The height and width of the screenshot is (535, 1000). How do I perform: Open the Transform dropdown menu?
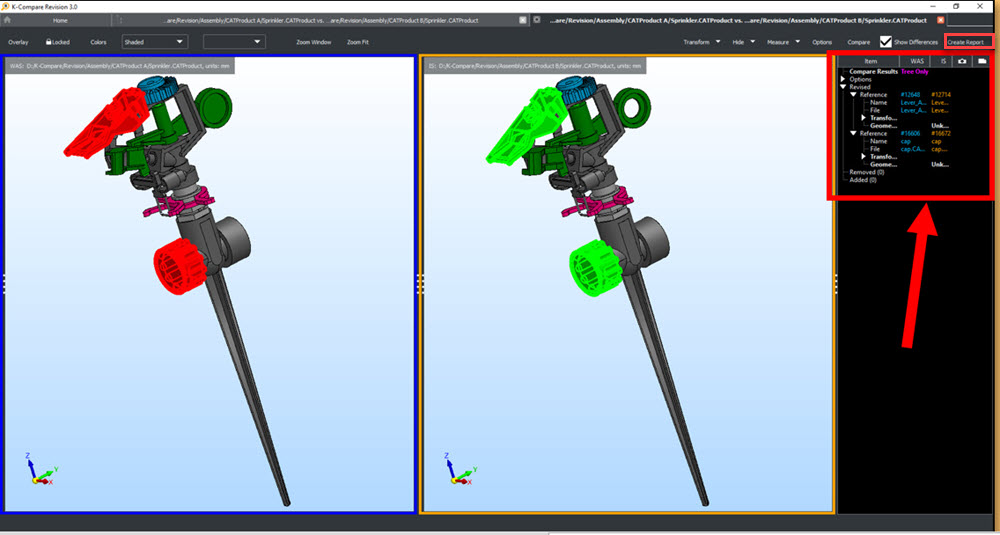click(x=700, y=42)
